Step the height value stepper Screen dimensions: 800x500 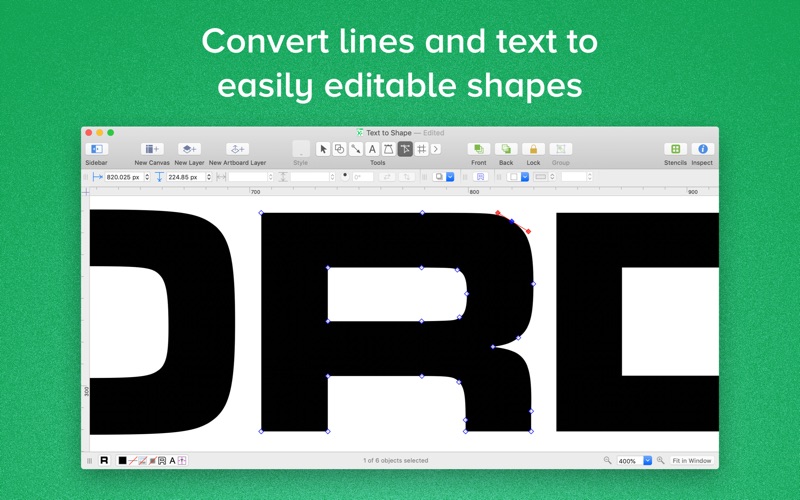pos(332,177)
